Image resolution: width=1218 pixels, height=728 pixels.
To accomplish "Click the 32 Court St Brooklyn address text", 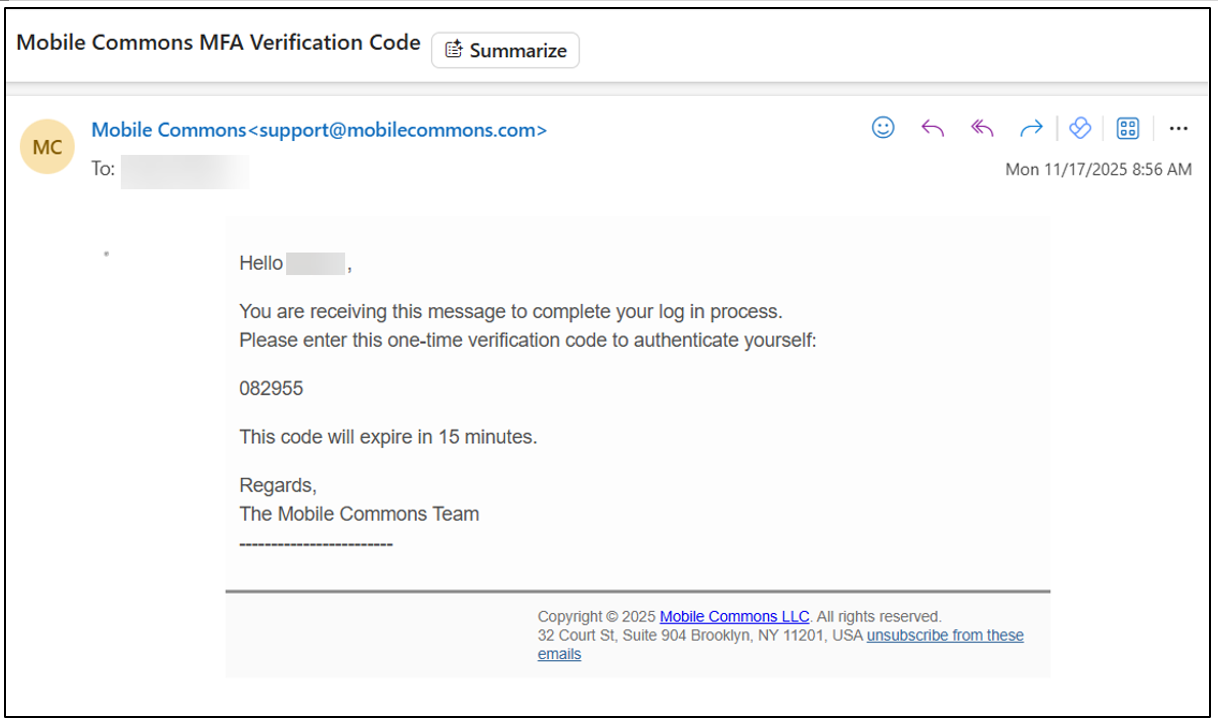I will (x=700, y=636).
